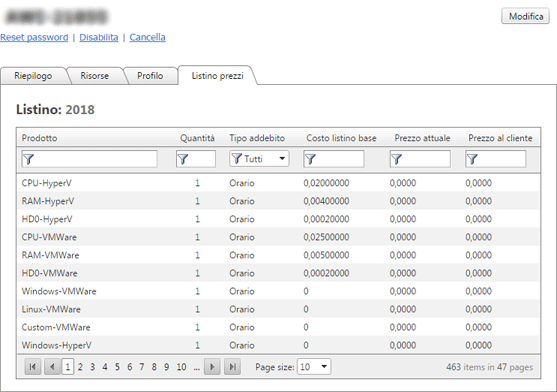Open the Page size dropdown

(x=314, y=367)
